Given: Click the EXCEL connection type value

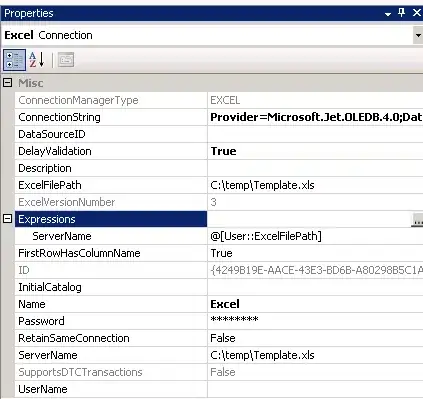Looking at the screenshot, I should pyautogui.click(x=225, y=100).
